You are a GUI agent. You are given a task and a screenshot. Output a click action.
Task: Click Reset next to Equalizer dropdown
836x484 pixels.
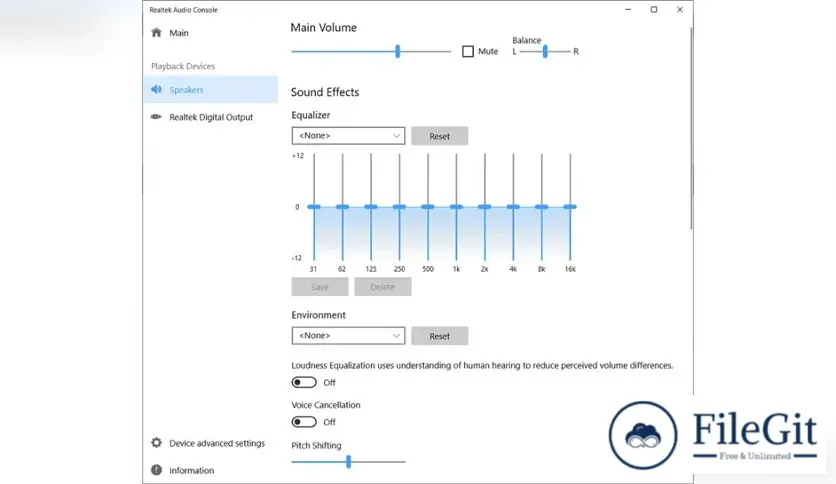[440, 136]
